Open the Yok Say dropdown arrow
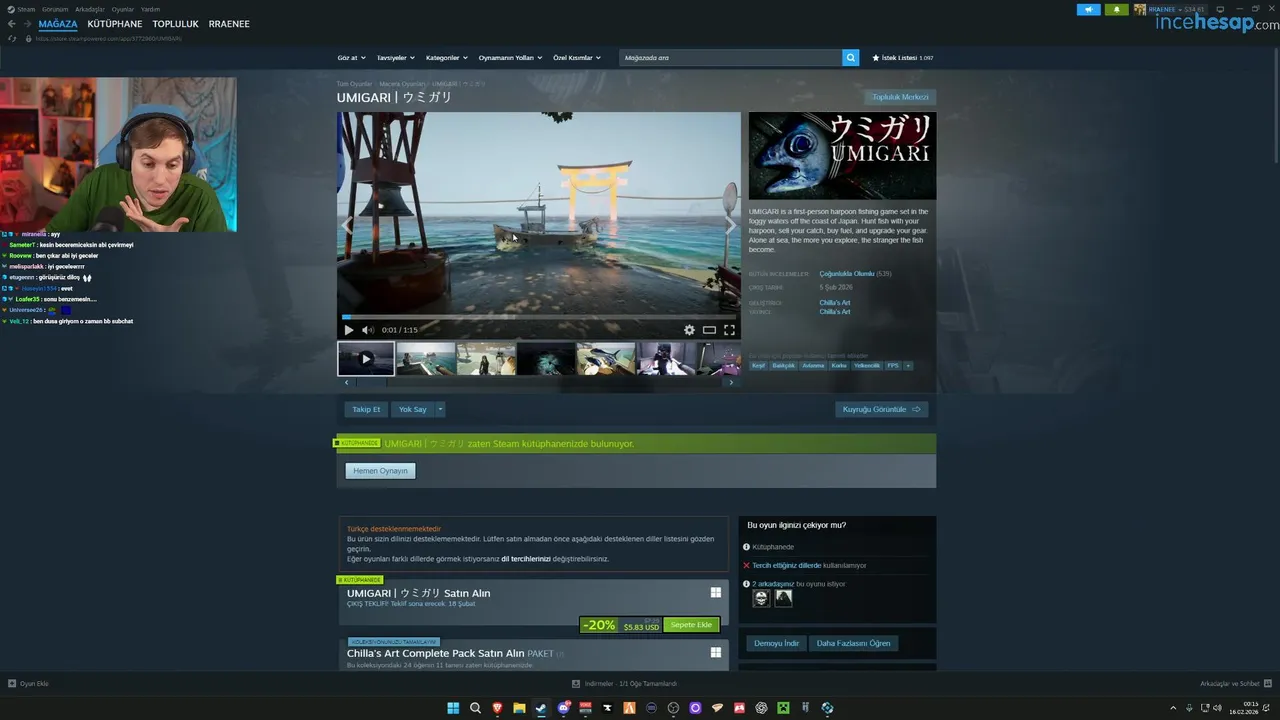Screen dimensions: 1280x720 point(439,409)
